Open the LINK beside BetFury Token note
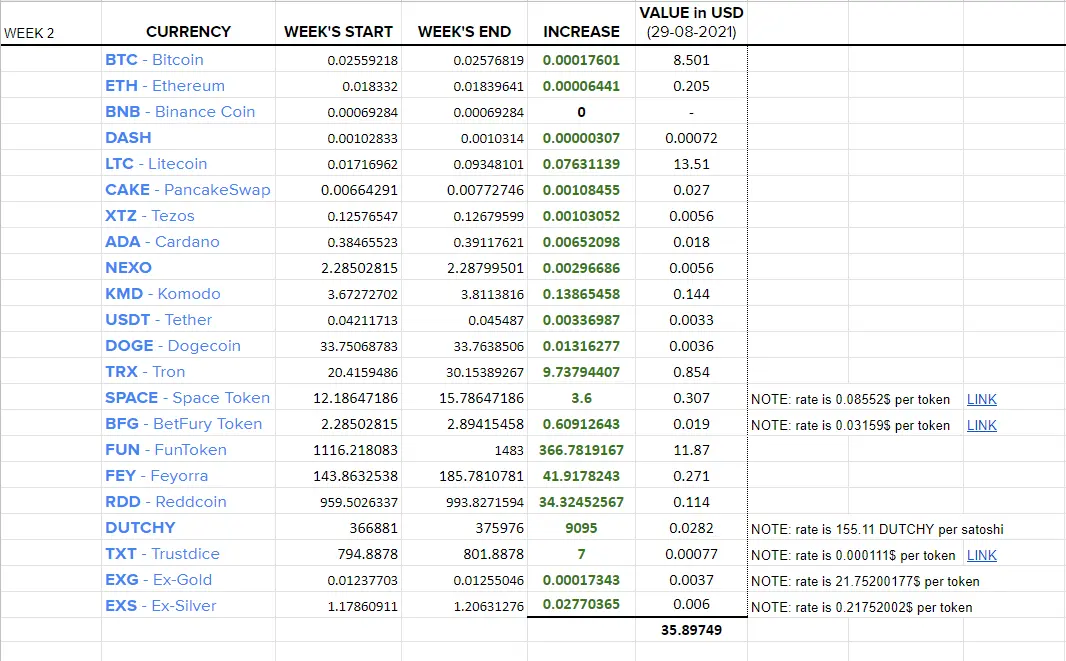Image resolution: width=1066 pixels, height=661 pixels. coord(981,425)
